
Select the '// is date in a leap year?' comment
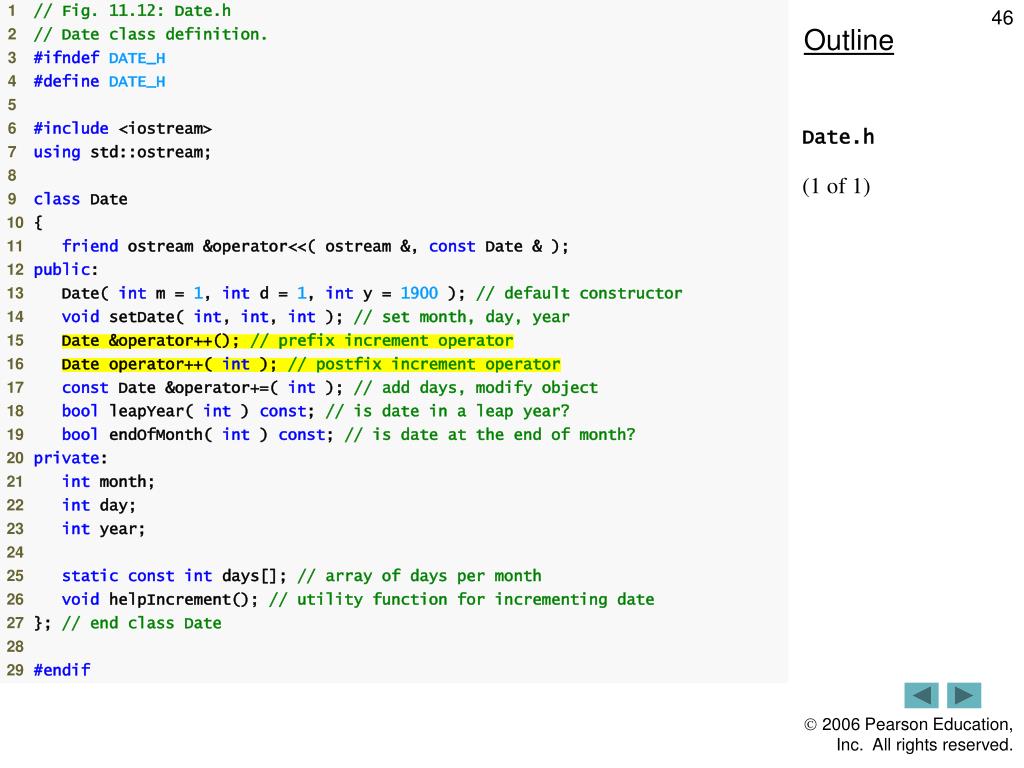[x=447, y=411]
